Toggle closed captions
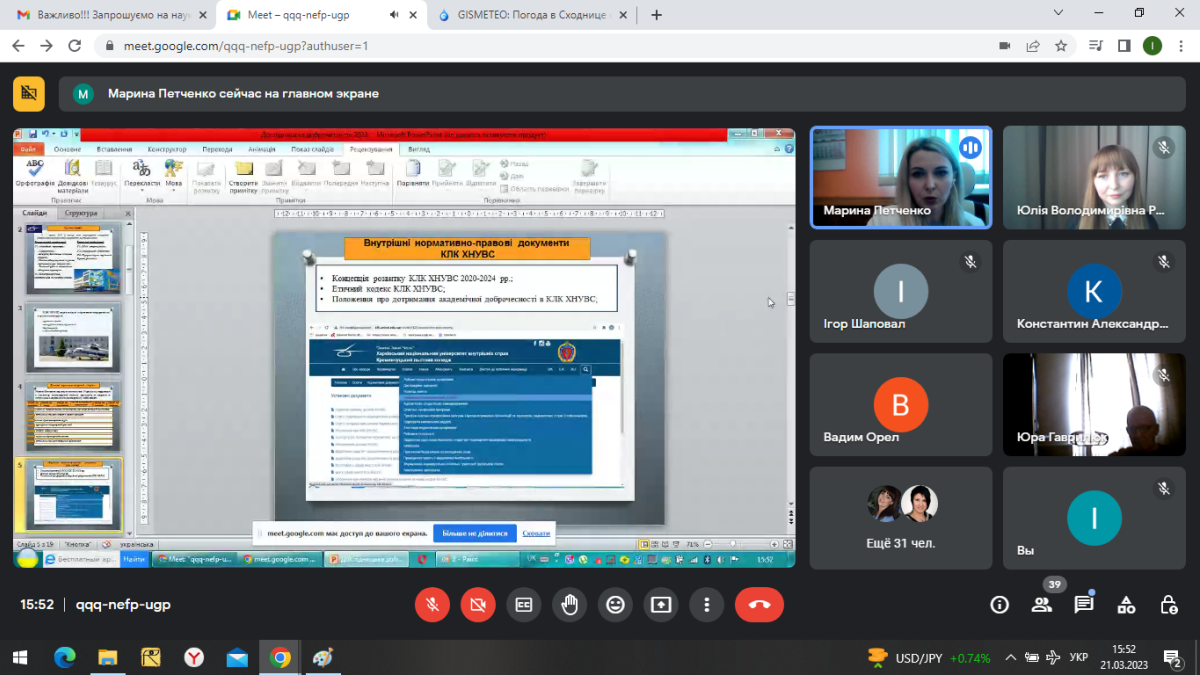Image resolution: width=1200 pixels, height=675 pixels. coord(523,605)
